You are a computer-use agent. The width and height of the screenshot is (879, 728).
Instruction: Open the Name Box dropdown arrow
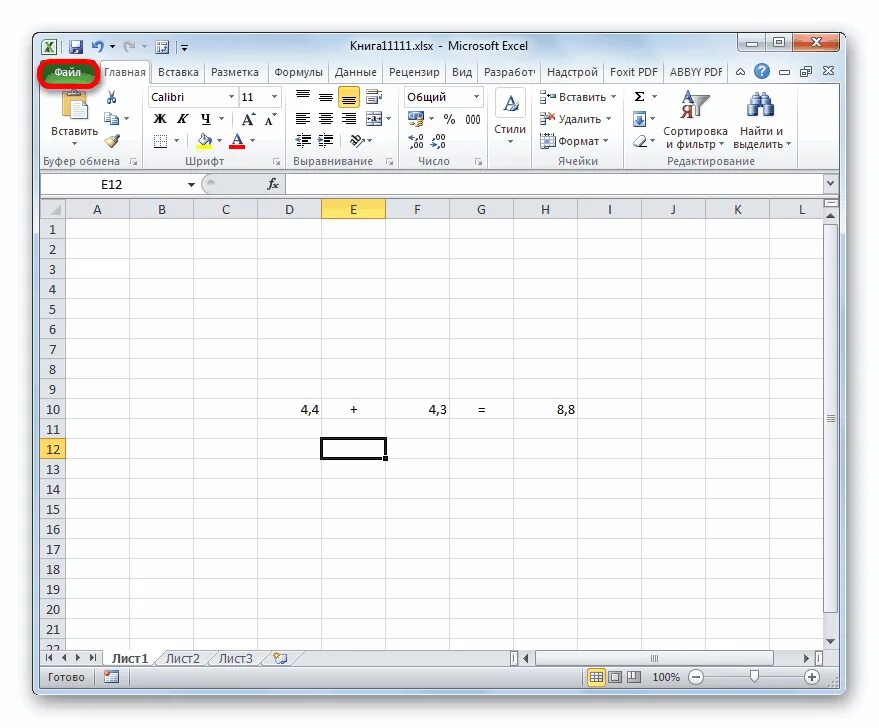pyautogui.click(x=191, y=184)
